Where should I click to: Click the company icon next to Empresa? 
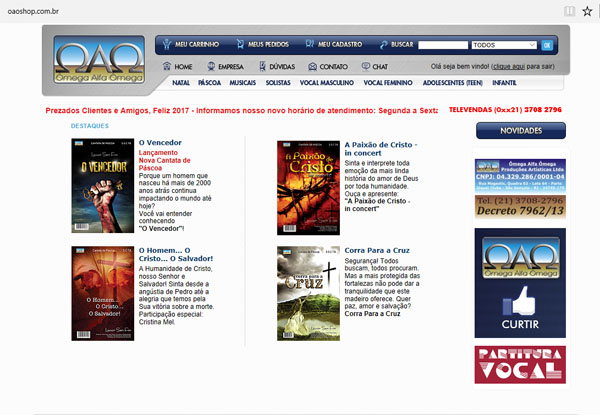[211, 67]
